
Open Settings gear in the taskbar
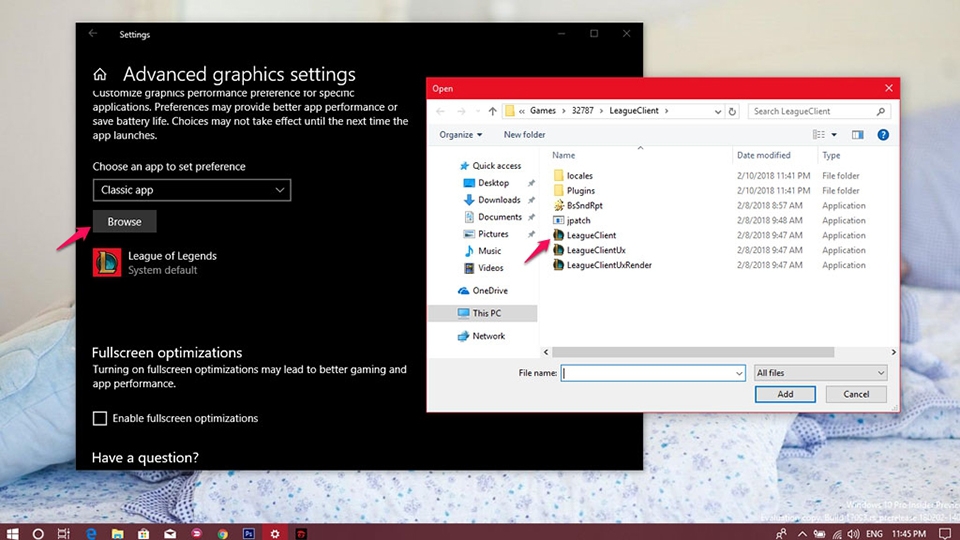click(x=275, y=534)
